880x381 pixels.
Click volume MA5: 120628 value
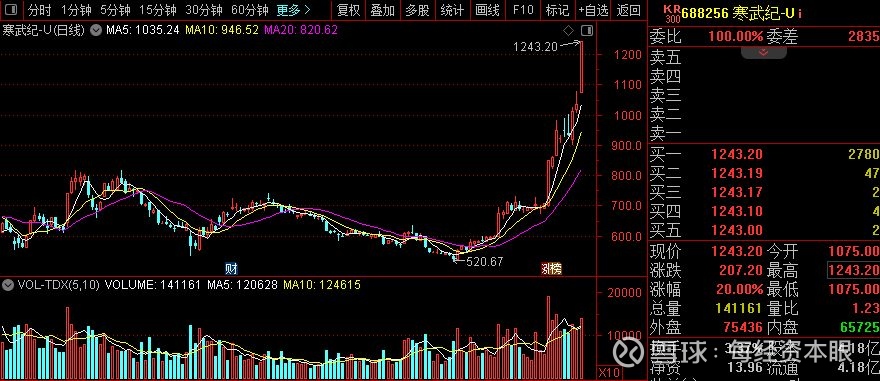pyautogui.click(x=242, y=285)
